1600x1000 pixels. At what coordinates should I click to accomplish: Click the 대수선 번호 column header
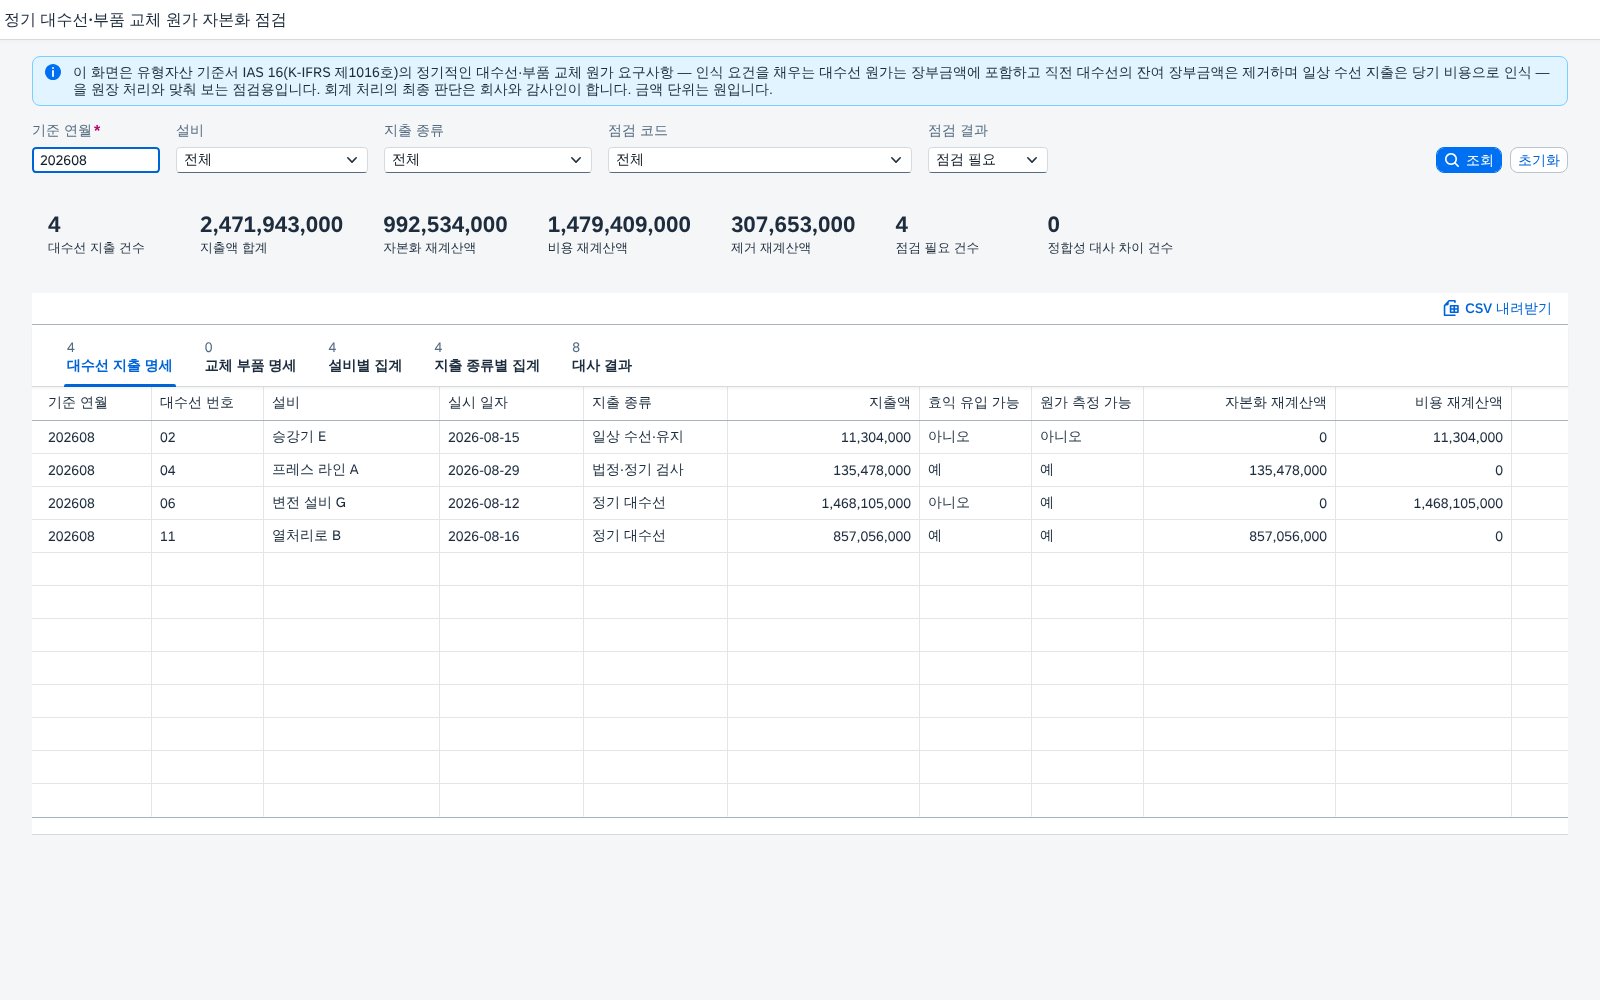tap(208, 403)
